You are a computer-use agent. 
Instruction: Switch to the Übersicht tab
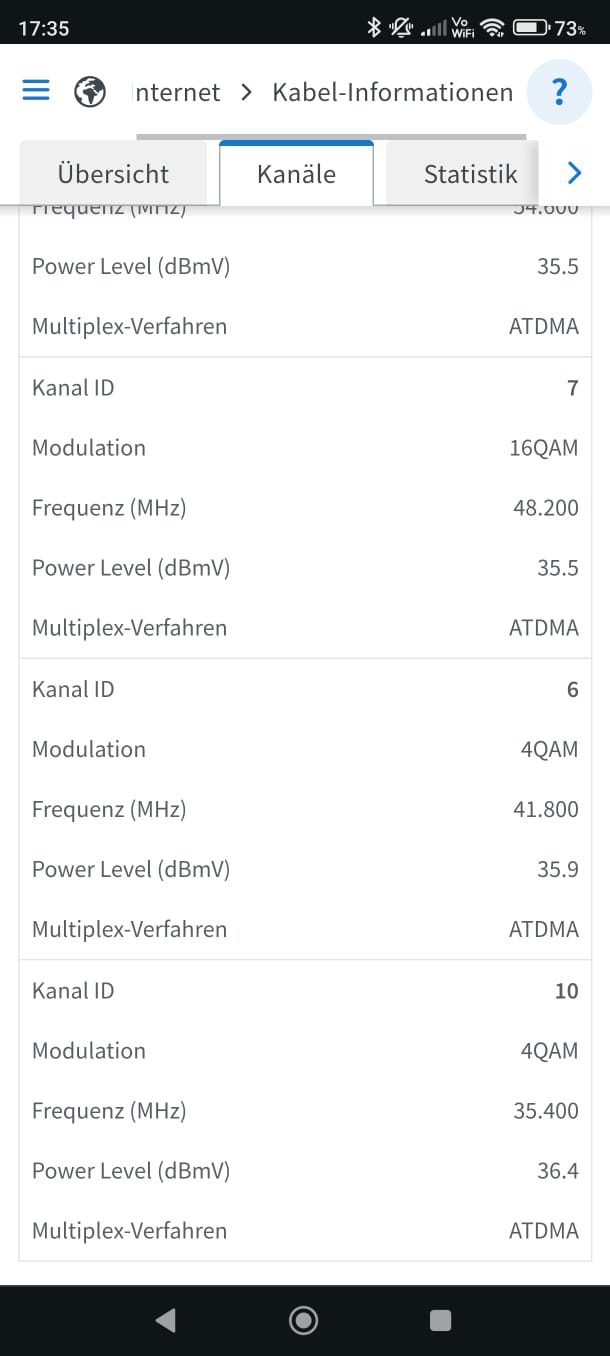(113, 174)
